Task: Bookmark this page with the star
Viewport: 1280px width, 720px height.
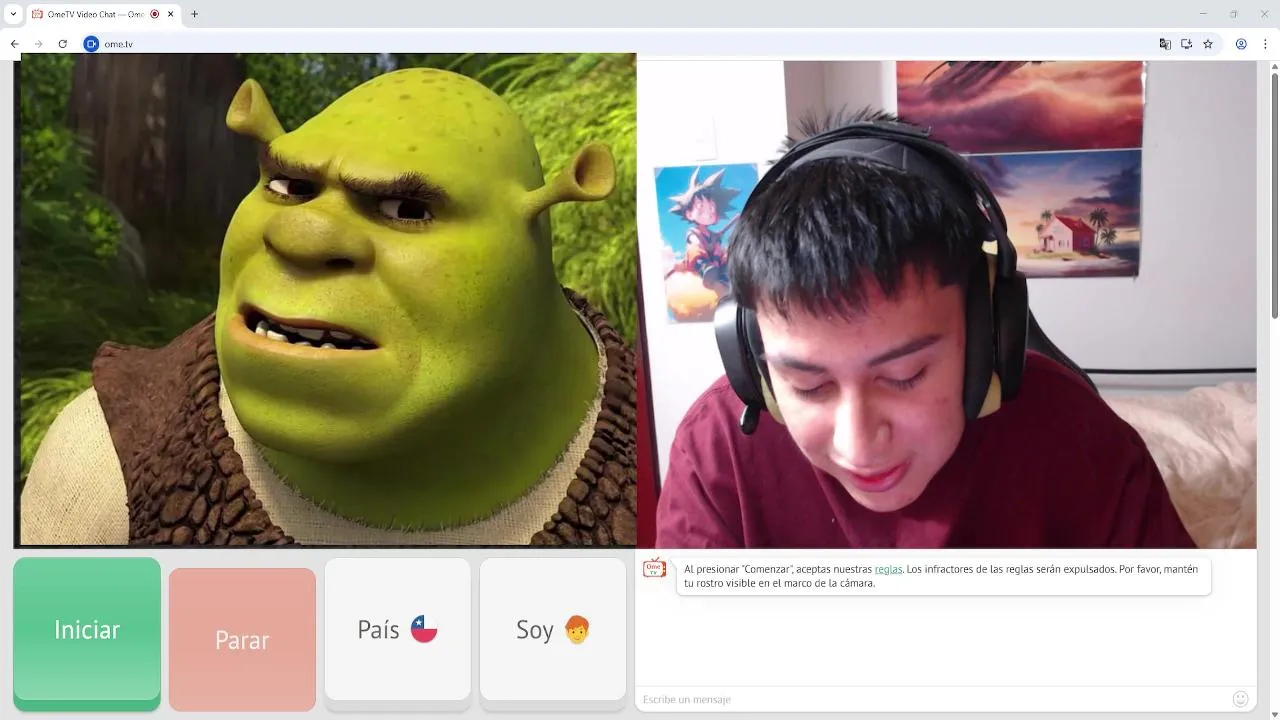Action: pos(1208,44)
